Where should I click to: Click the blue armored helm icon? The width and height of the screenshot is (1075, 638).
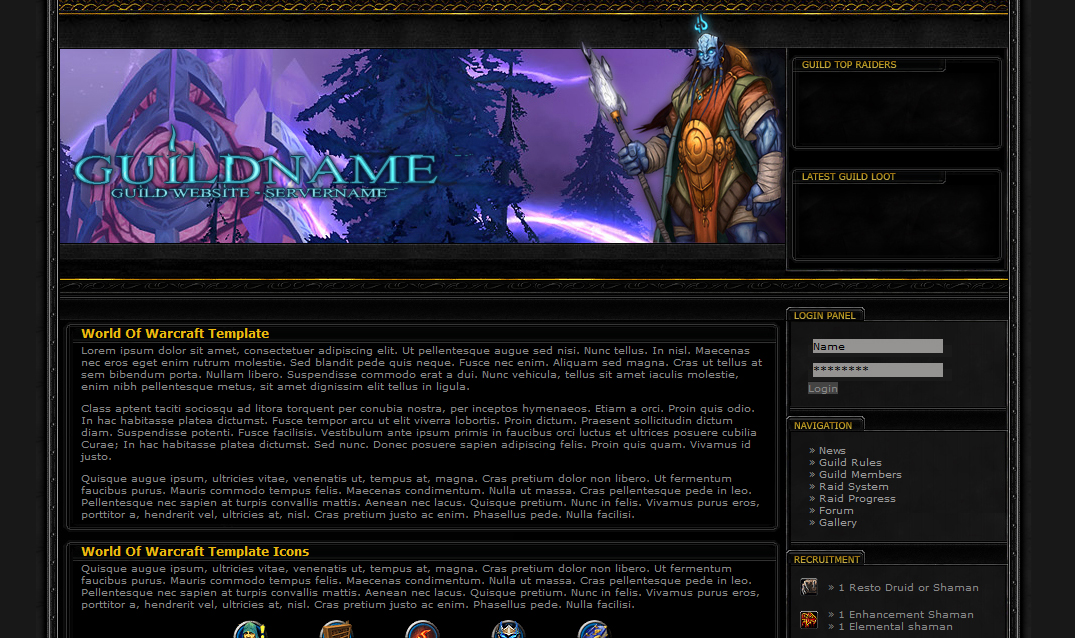point(508,629)
